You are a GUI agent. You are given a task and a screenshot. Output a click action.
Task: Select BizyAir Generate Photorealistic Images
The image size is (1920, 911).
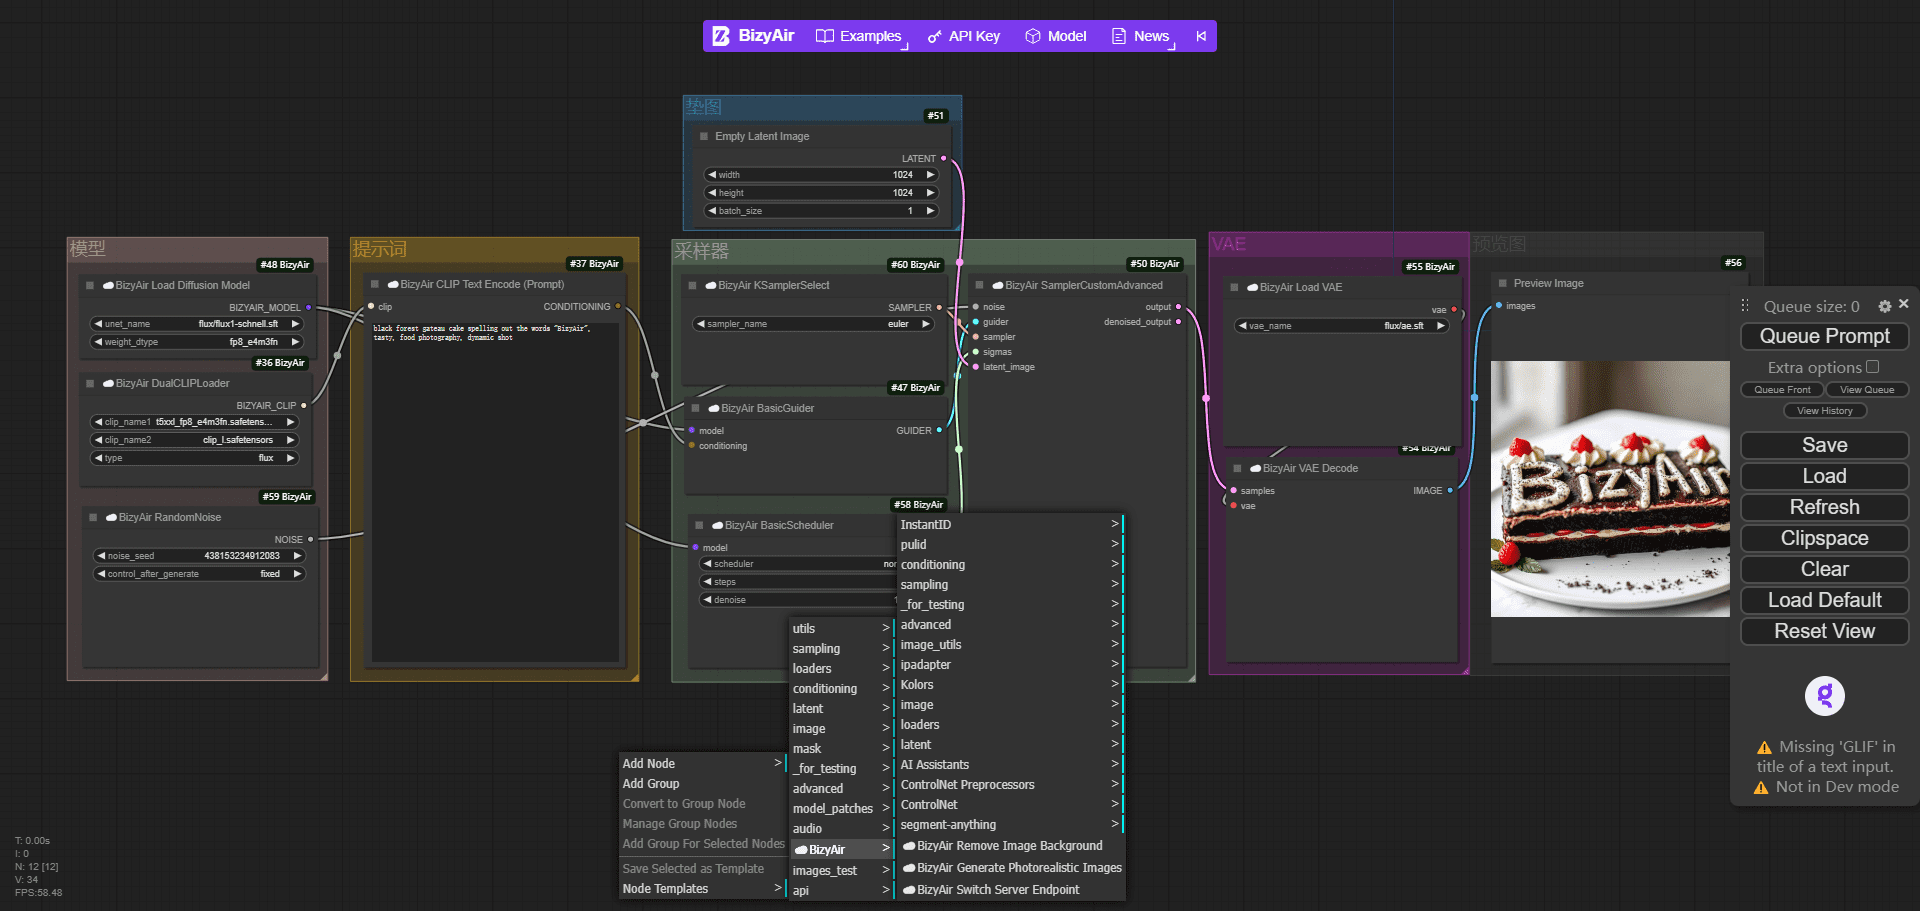tap(1011, 868)
